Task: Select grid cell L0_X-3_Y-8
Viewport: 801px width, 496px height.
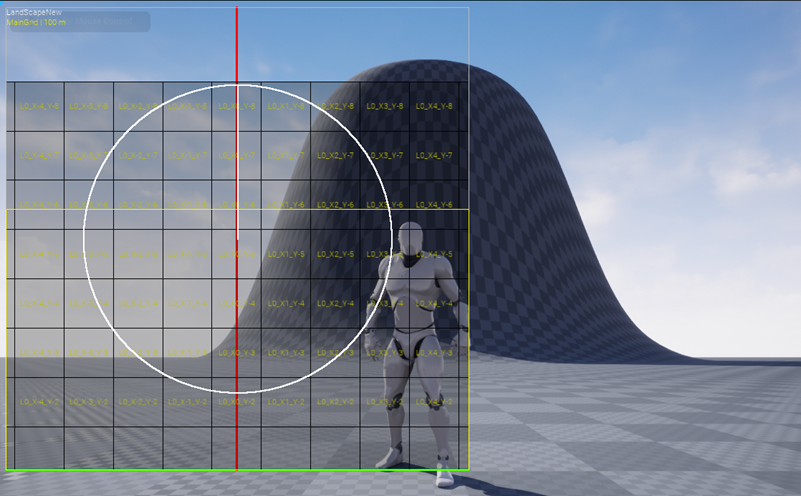Action: [x=89, y=106]
